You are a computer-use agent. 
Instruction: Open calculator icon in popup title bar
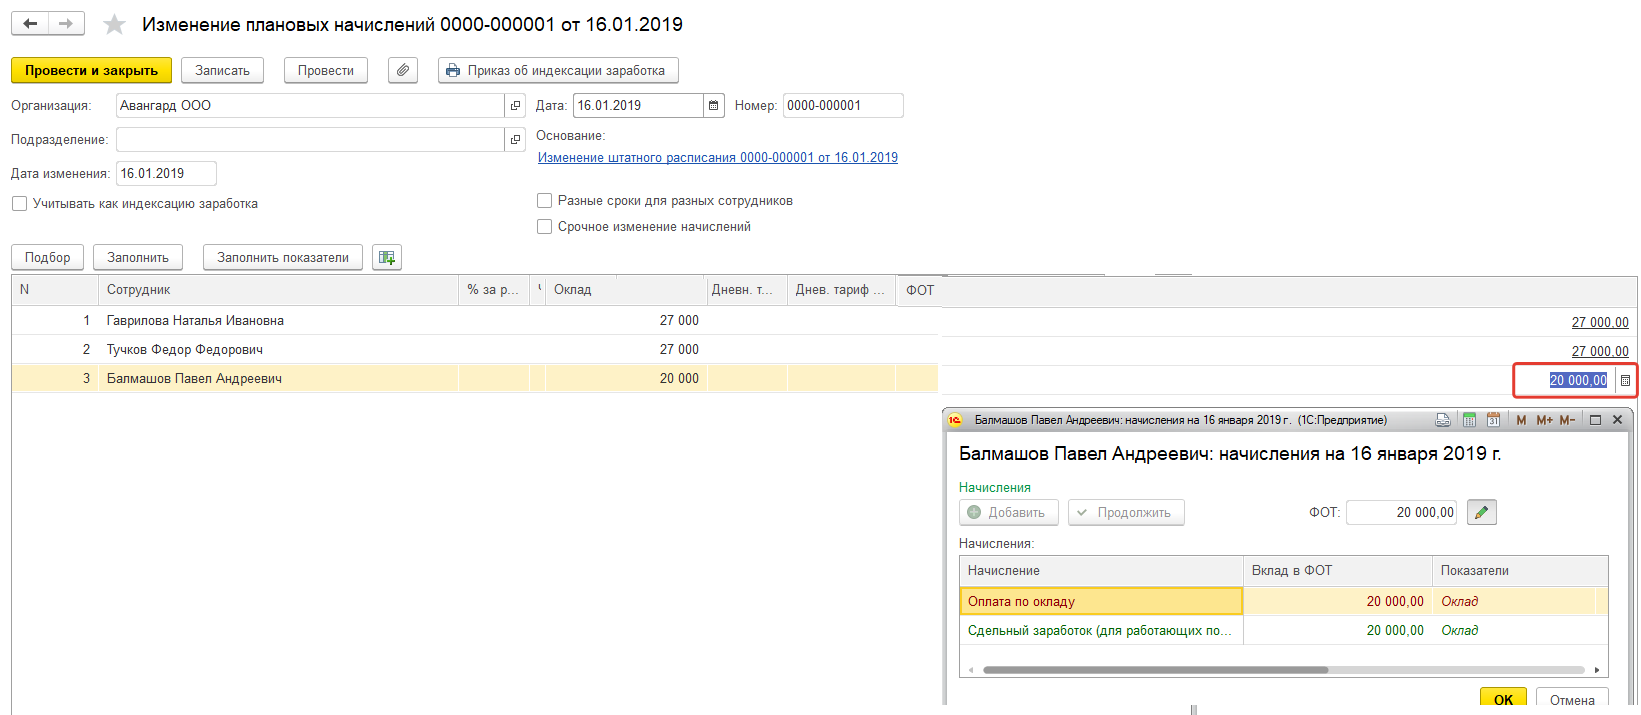[1469, 421]
